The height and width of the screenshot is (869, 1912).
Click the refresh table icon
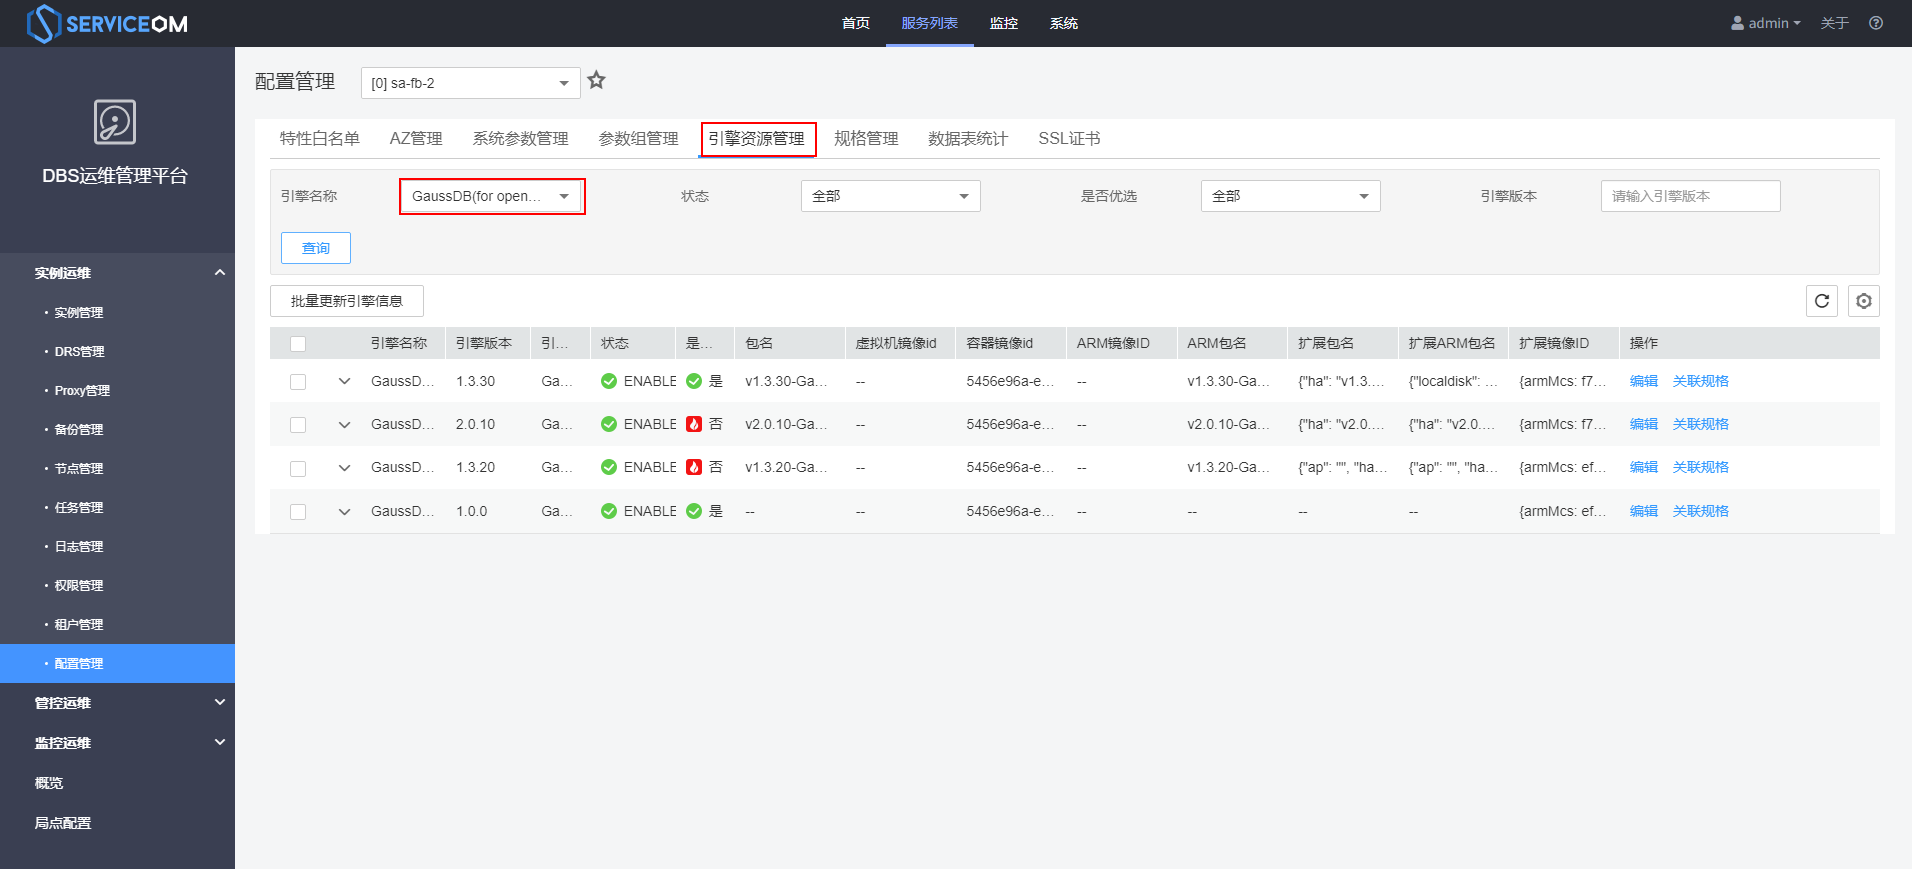[1822, 301]
